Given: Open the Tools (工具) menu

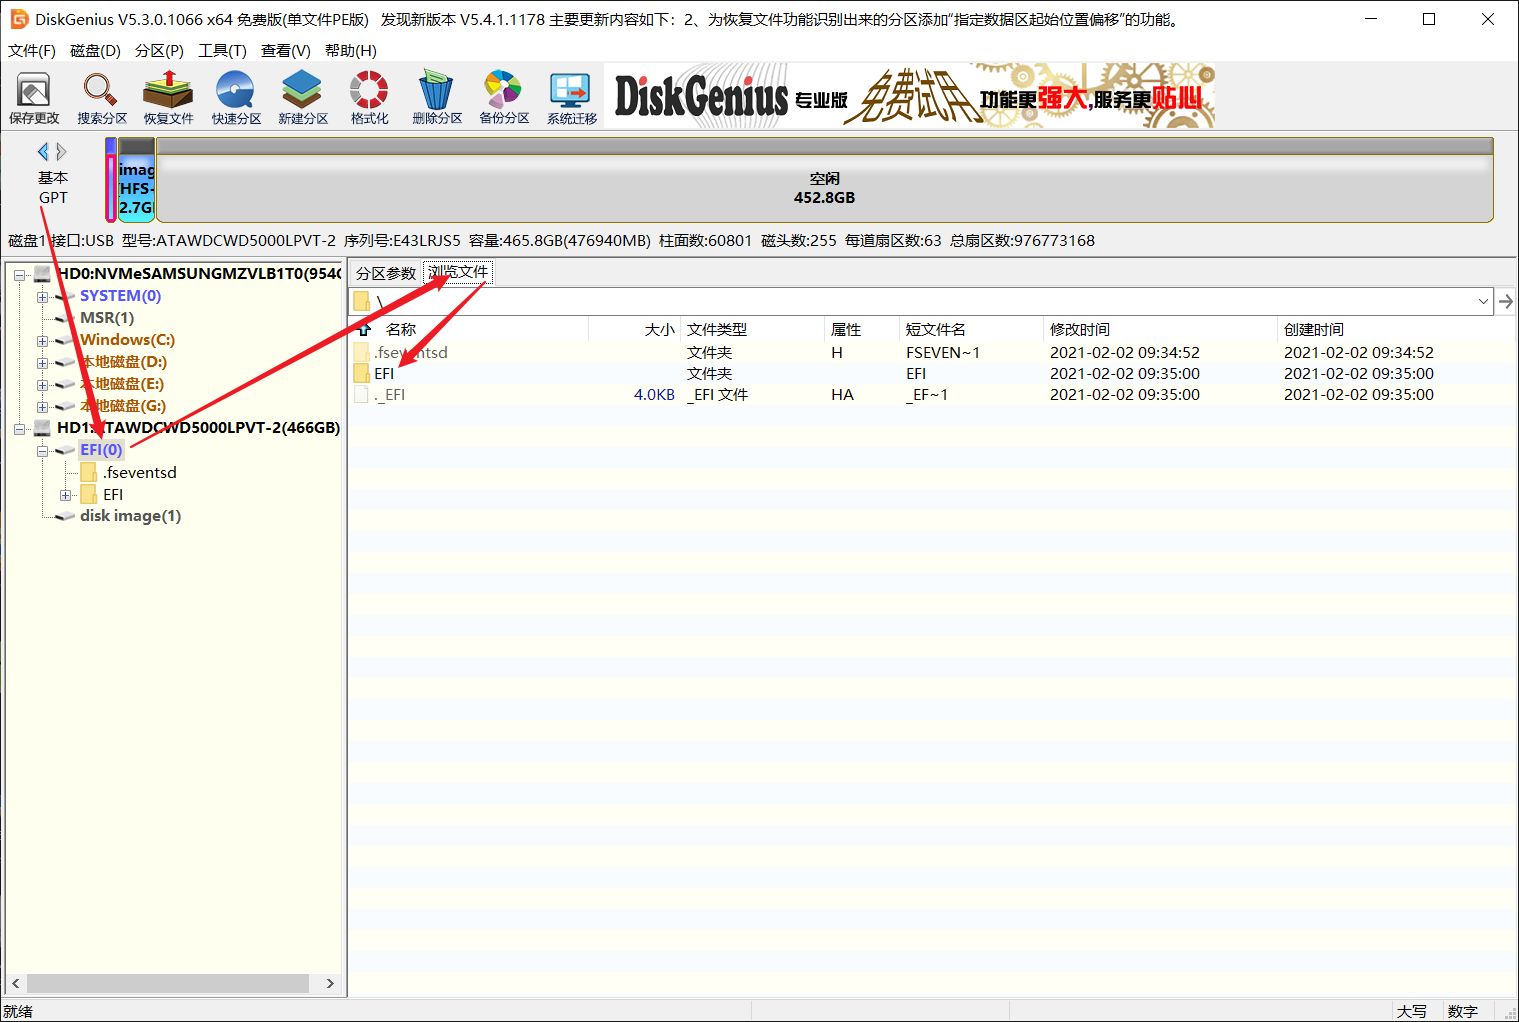Looking at the screenshot, I should pyautogui.click(x=222, y=50).
